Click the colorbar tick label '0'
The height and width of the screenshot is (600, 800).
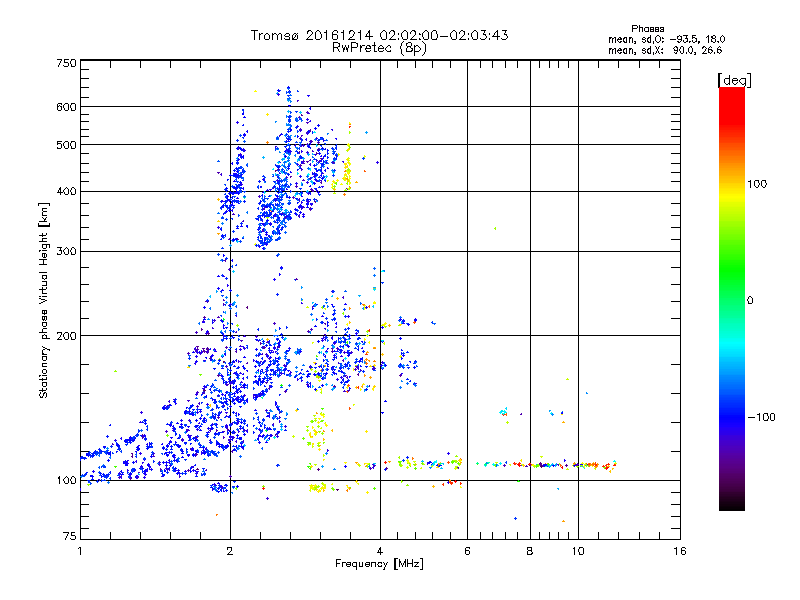[x=749, y=301]
